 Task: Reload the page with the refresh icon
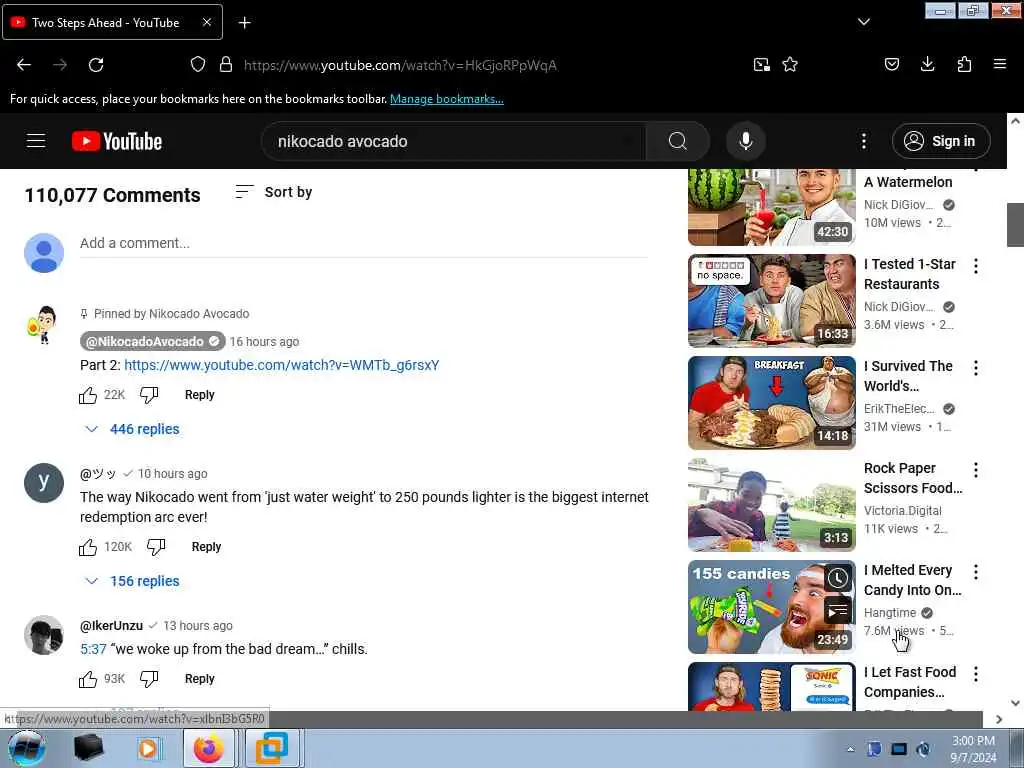tap(96, 65)
